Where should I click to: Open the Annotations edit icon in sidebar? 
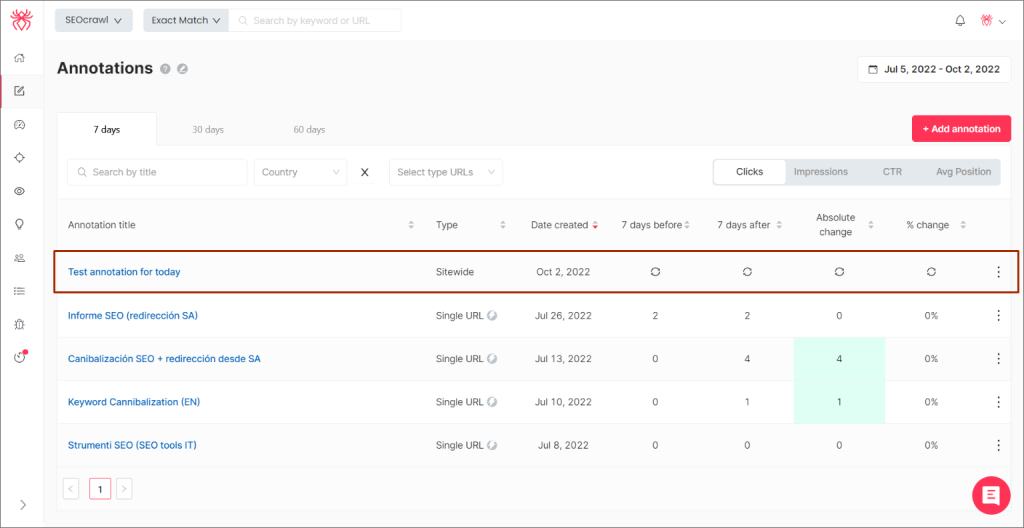pos(20,91)
